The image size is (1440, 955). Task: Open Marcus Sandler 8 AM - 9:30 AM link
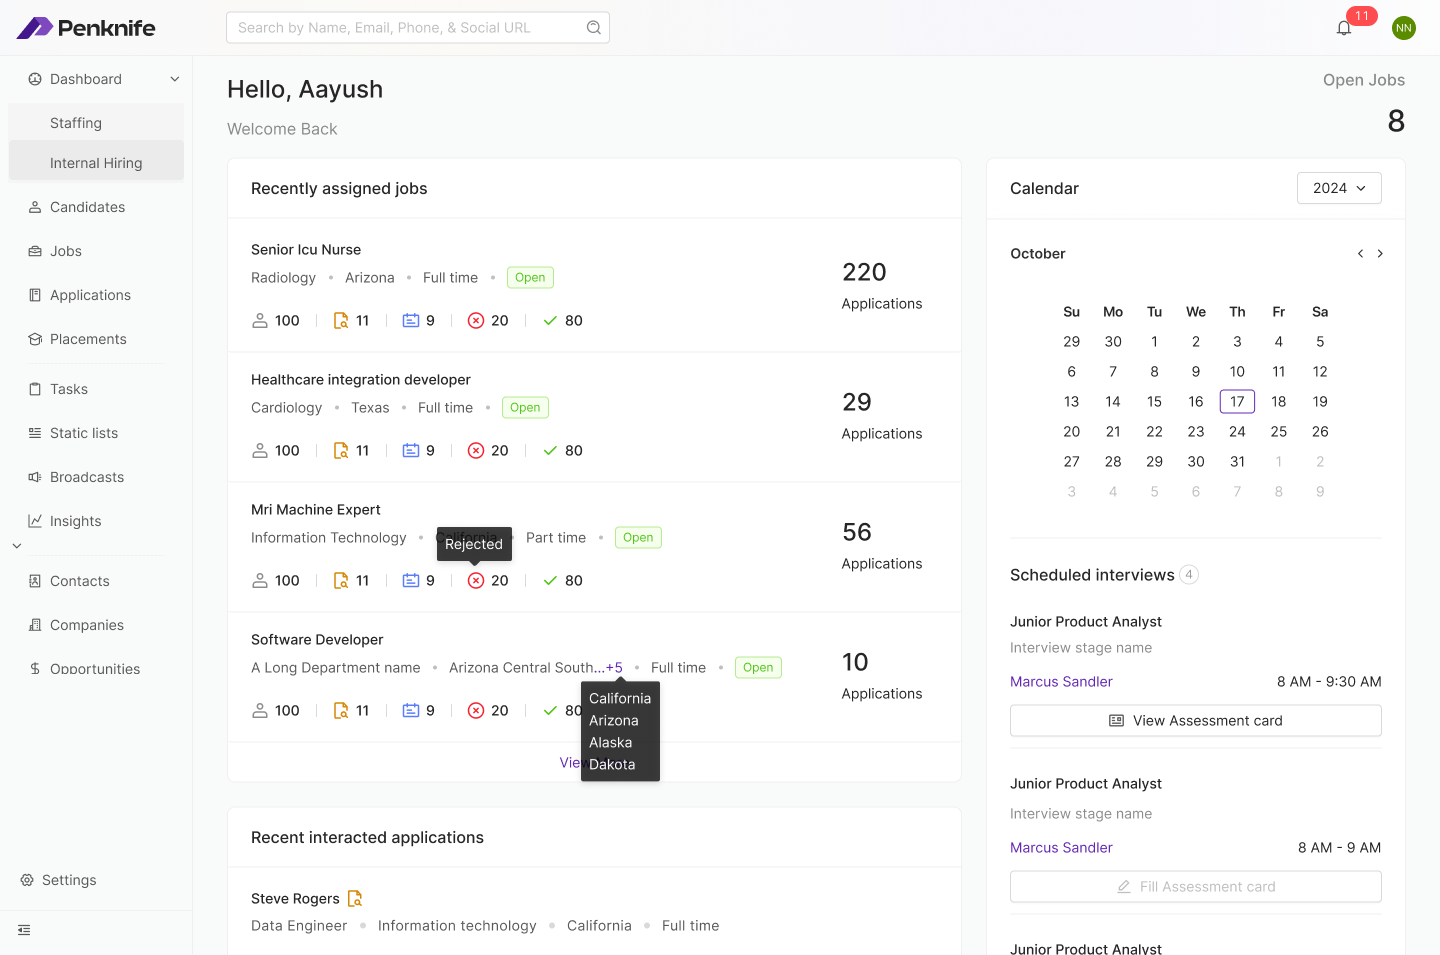click(1061, 682)
